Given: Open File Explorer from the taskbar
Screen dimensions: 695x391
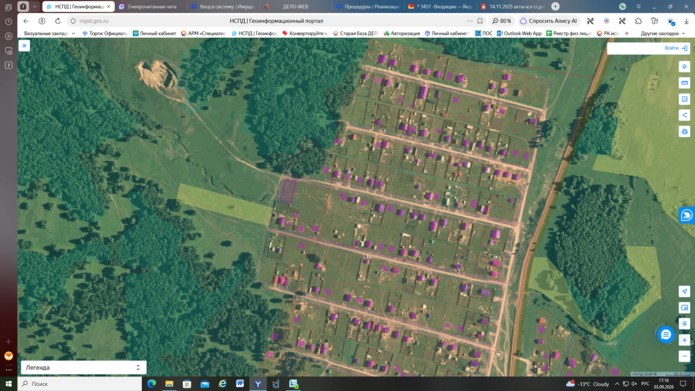Looking at the screenshot, I should point(169,384).
